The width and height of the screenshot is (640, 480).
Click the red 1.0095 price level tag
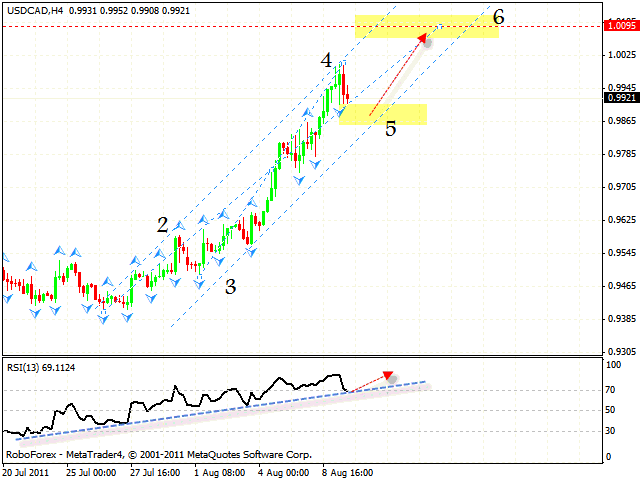click(x=622, y=27)
